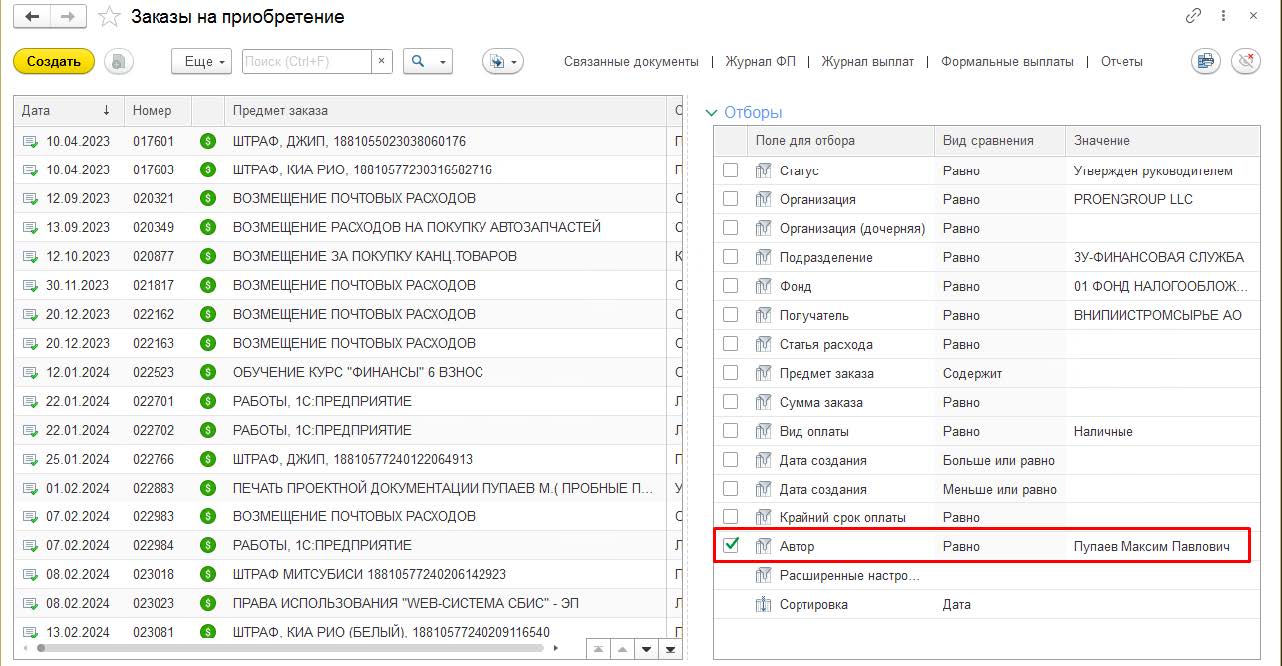1282x666 pixels.
Task: Sort by the Номер column header
Action: tap(158, 110)
